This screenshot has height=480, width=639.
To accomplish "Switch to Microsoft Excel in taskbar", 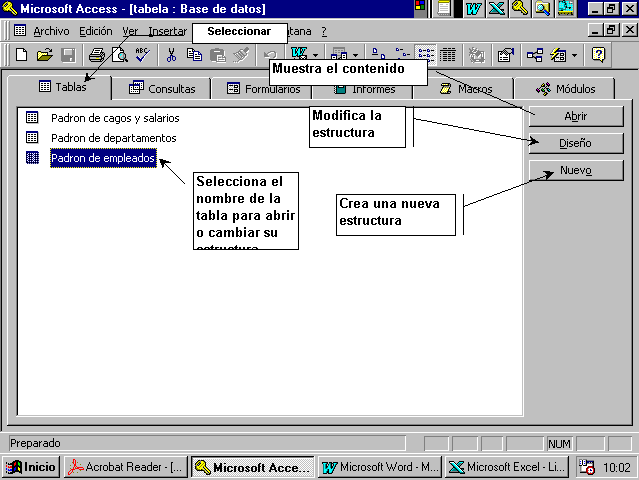I will click(x=507, y=467).
